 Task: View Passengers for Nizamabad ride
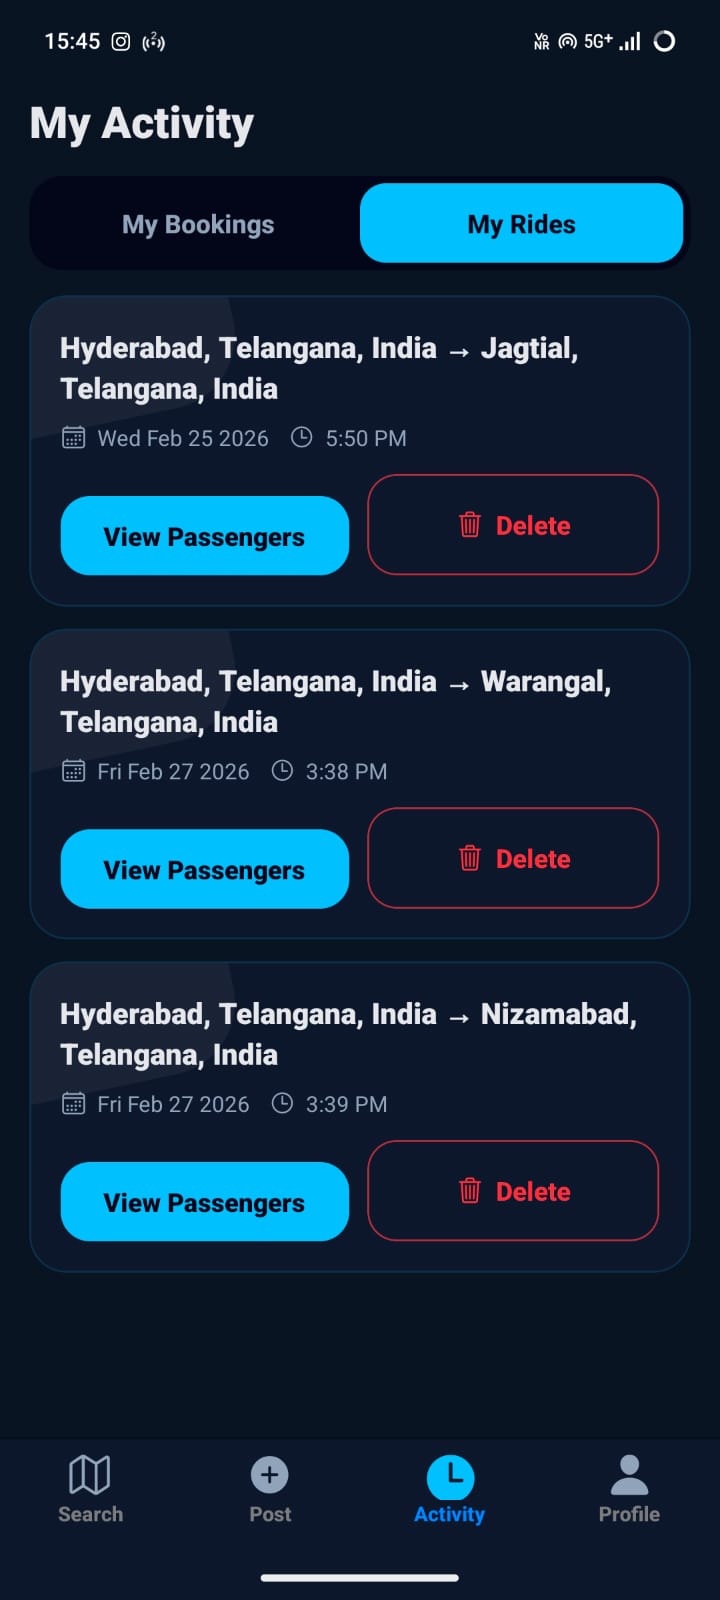coord(204,1202)
